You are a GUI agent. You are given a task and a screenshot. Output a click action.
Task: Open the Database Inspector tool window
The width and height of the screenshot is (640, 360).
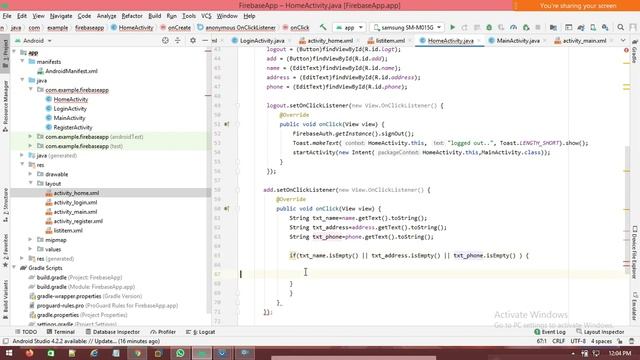pyautogui.click(x=113, y=332)
